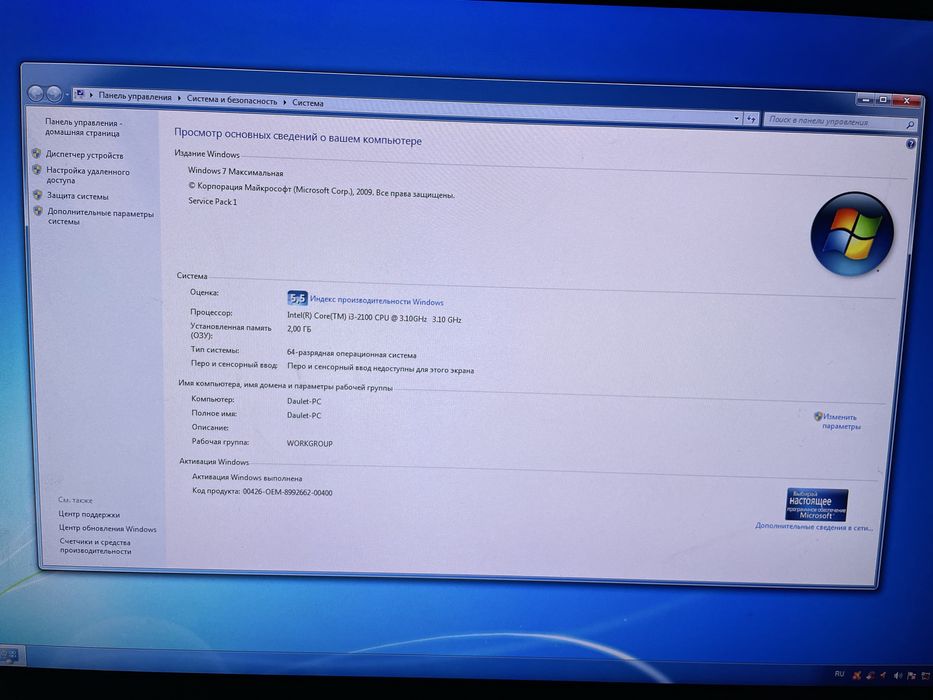Open Настройка удаленного доступа link
Screen dimensions: 933x700
click(x=87, y=175)
